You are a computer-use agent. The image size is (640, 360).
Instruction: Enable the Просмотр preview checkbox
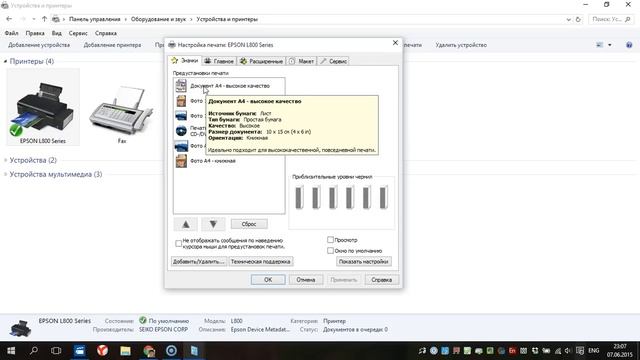(330, 240)
